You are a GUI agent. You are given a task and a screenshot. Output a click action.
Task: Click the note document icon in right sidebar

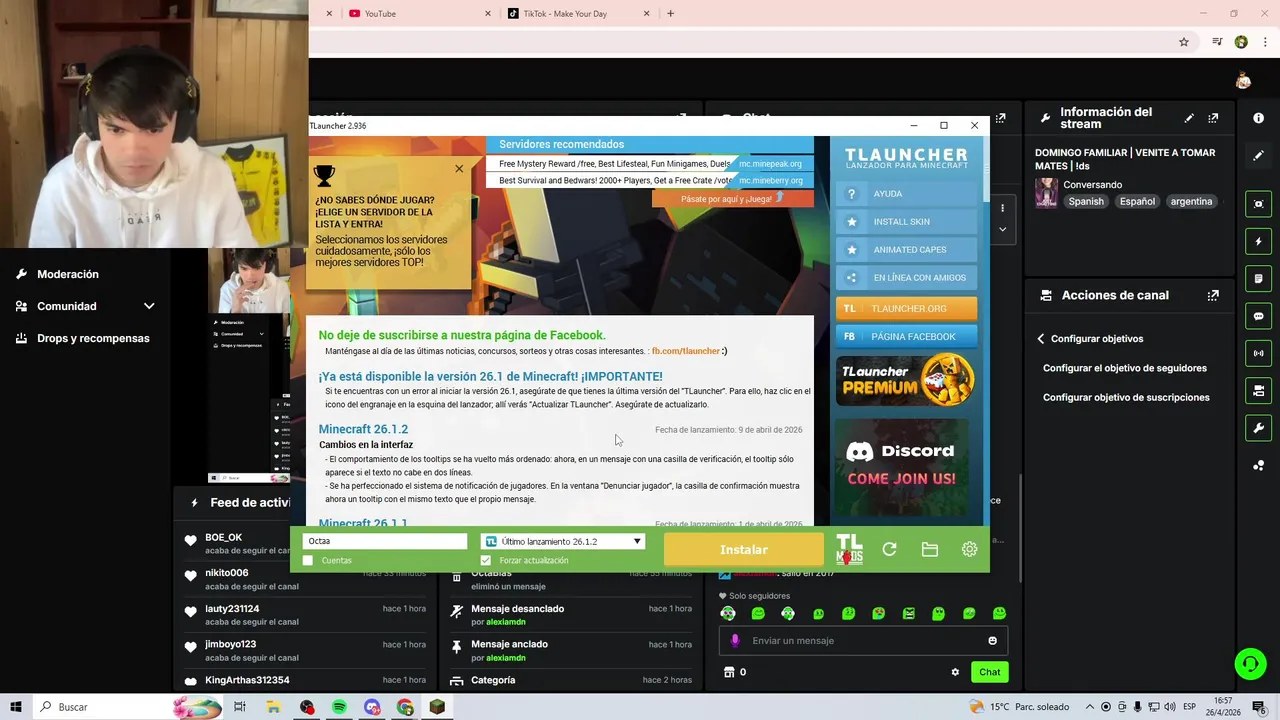click(1258, 278)
